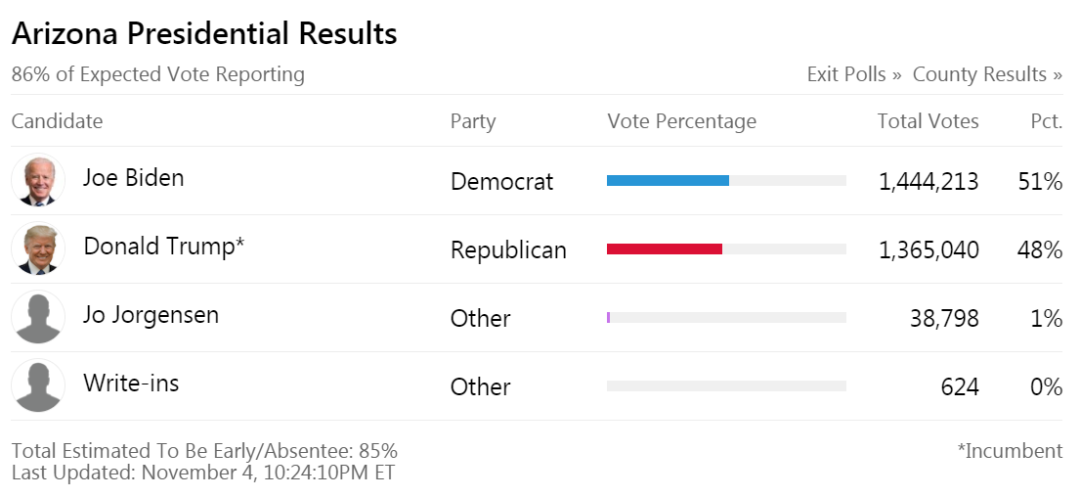Viewport: 1080px width, 497px height.
Task: Click the Party column header
Action: pyautogui.click(x=473, y=122)
